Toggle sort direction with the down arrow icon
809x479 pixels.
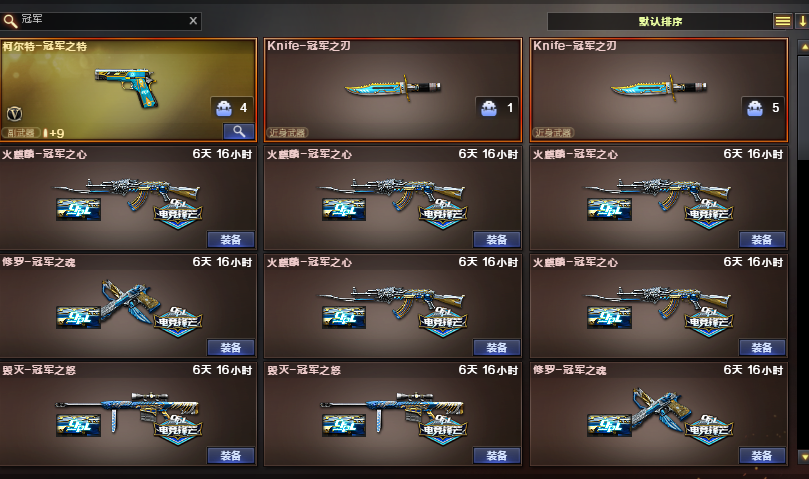[802, 21]
